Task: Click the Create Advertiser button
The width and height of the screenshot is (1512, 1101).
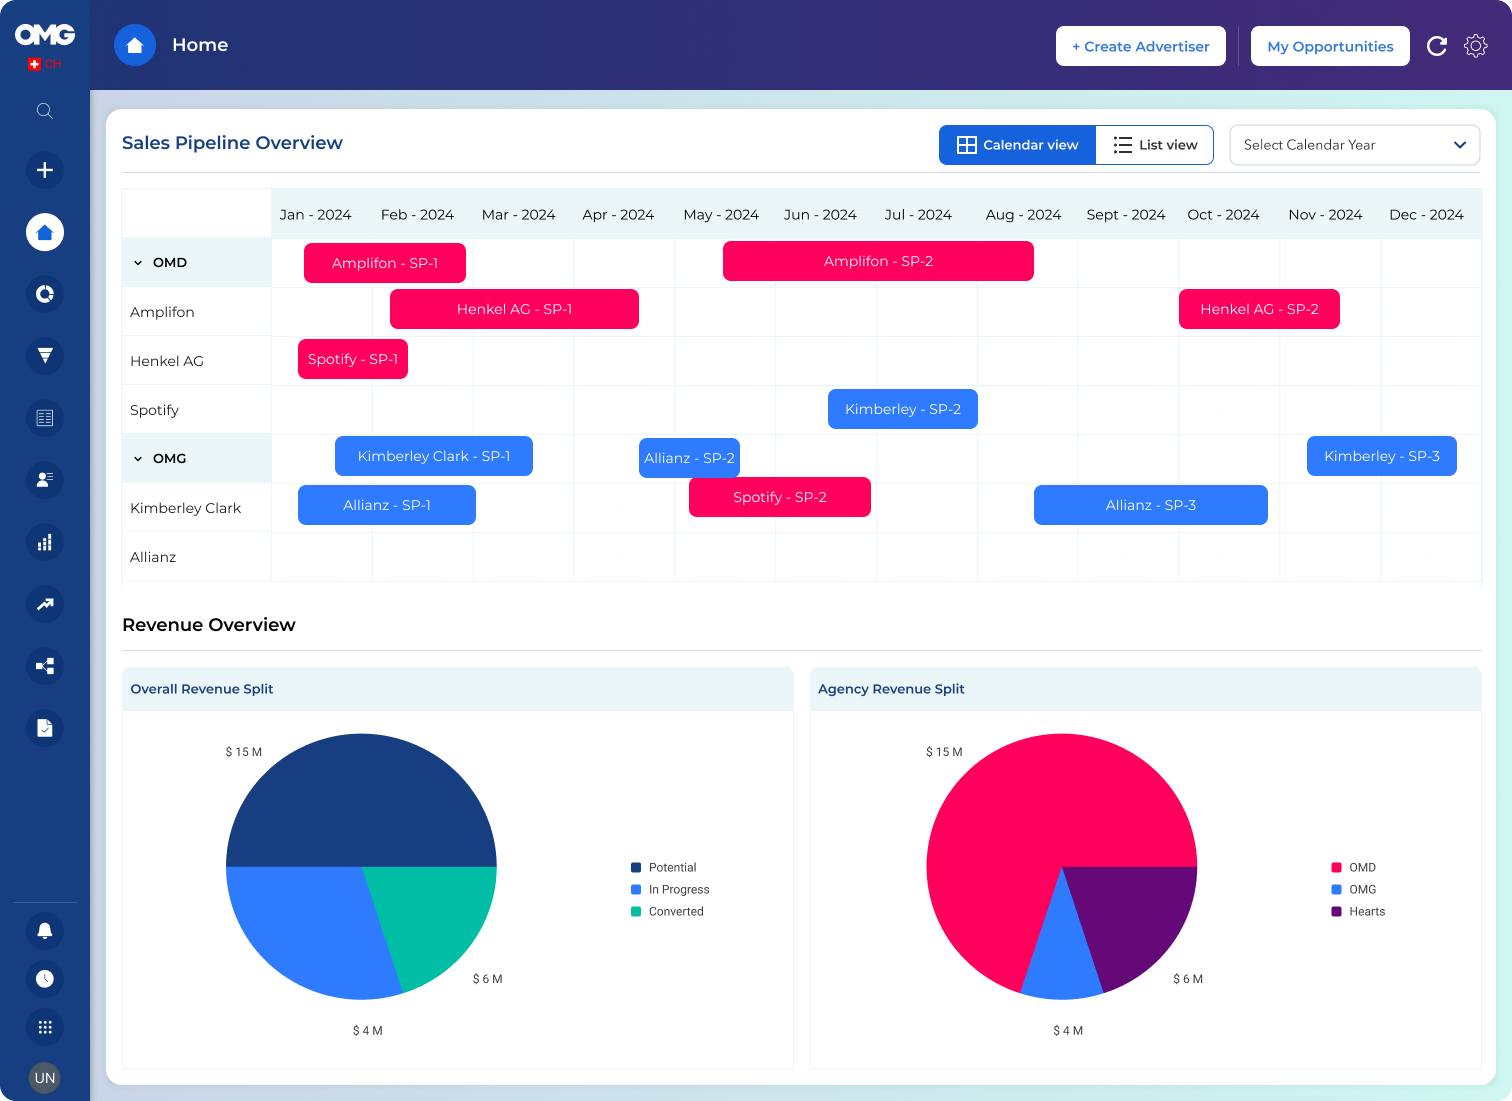Action: click(1140, 46)
